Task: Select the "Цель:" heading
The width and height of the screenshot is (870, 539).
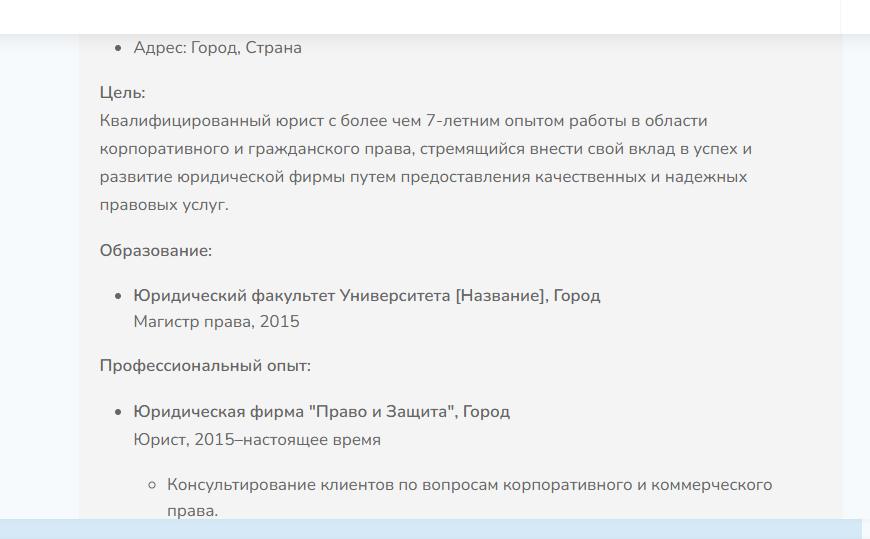Action: coord(123,93)
